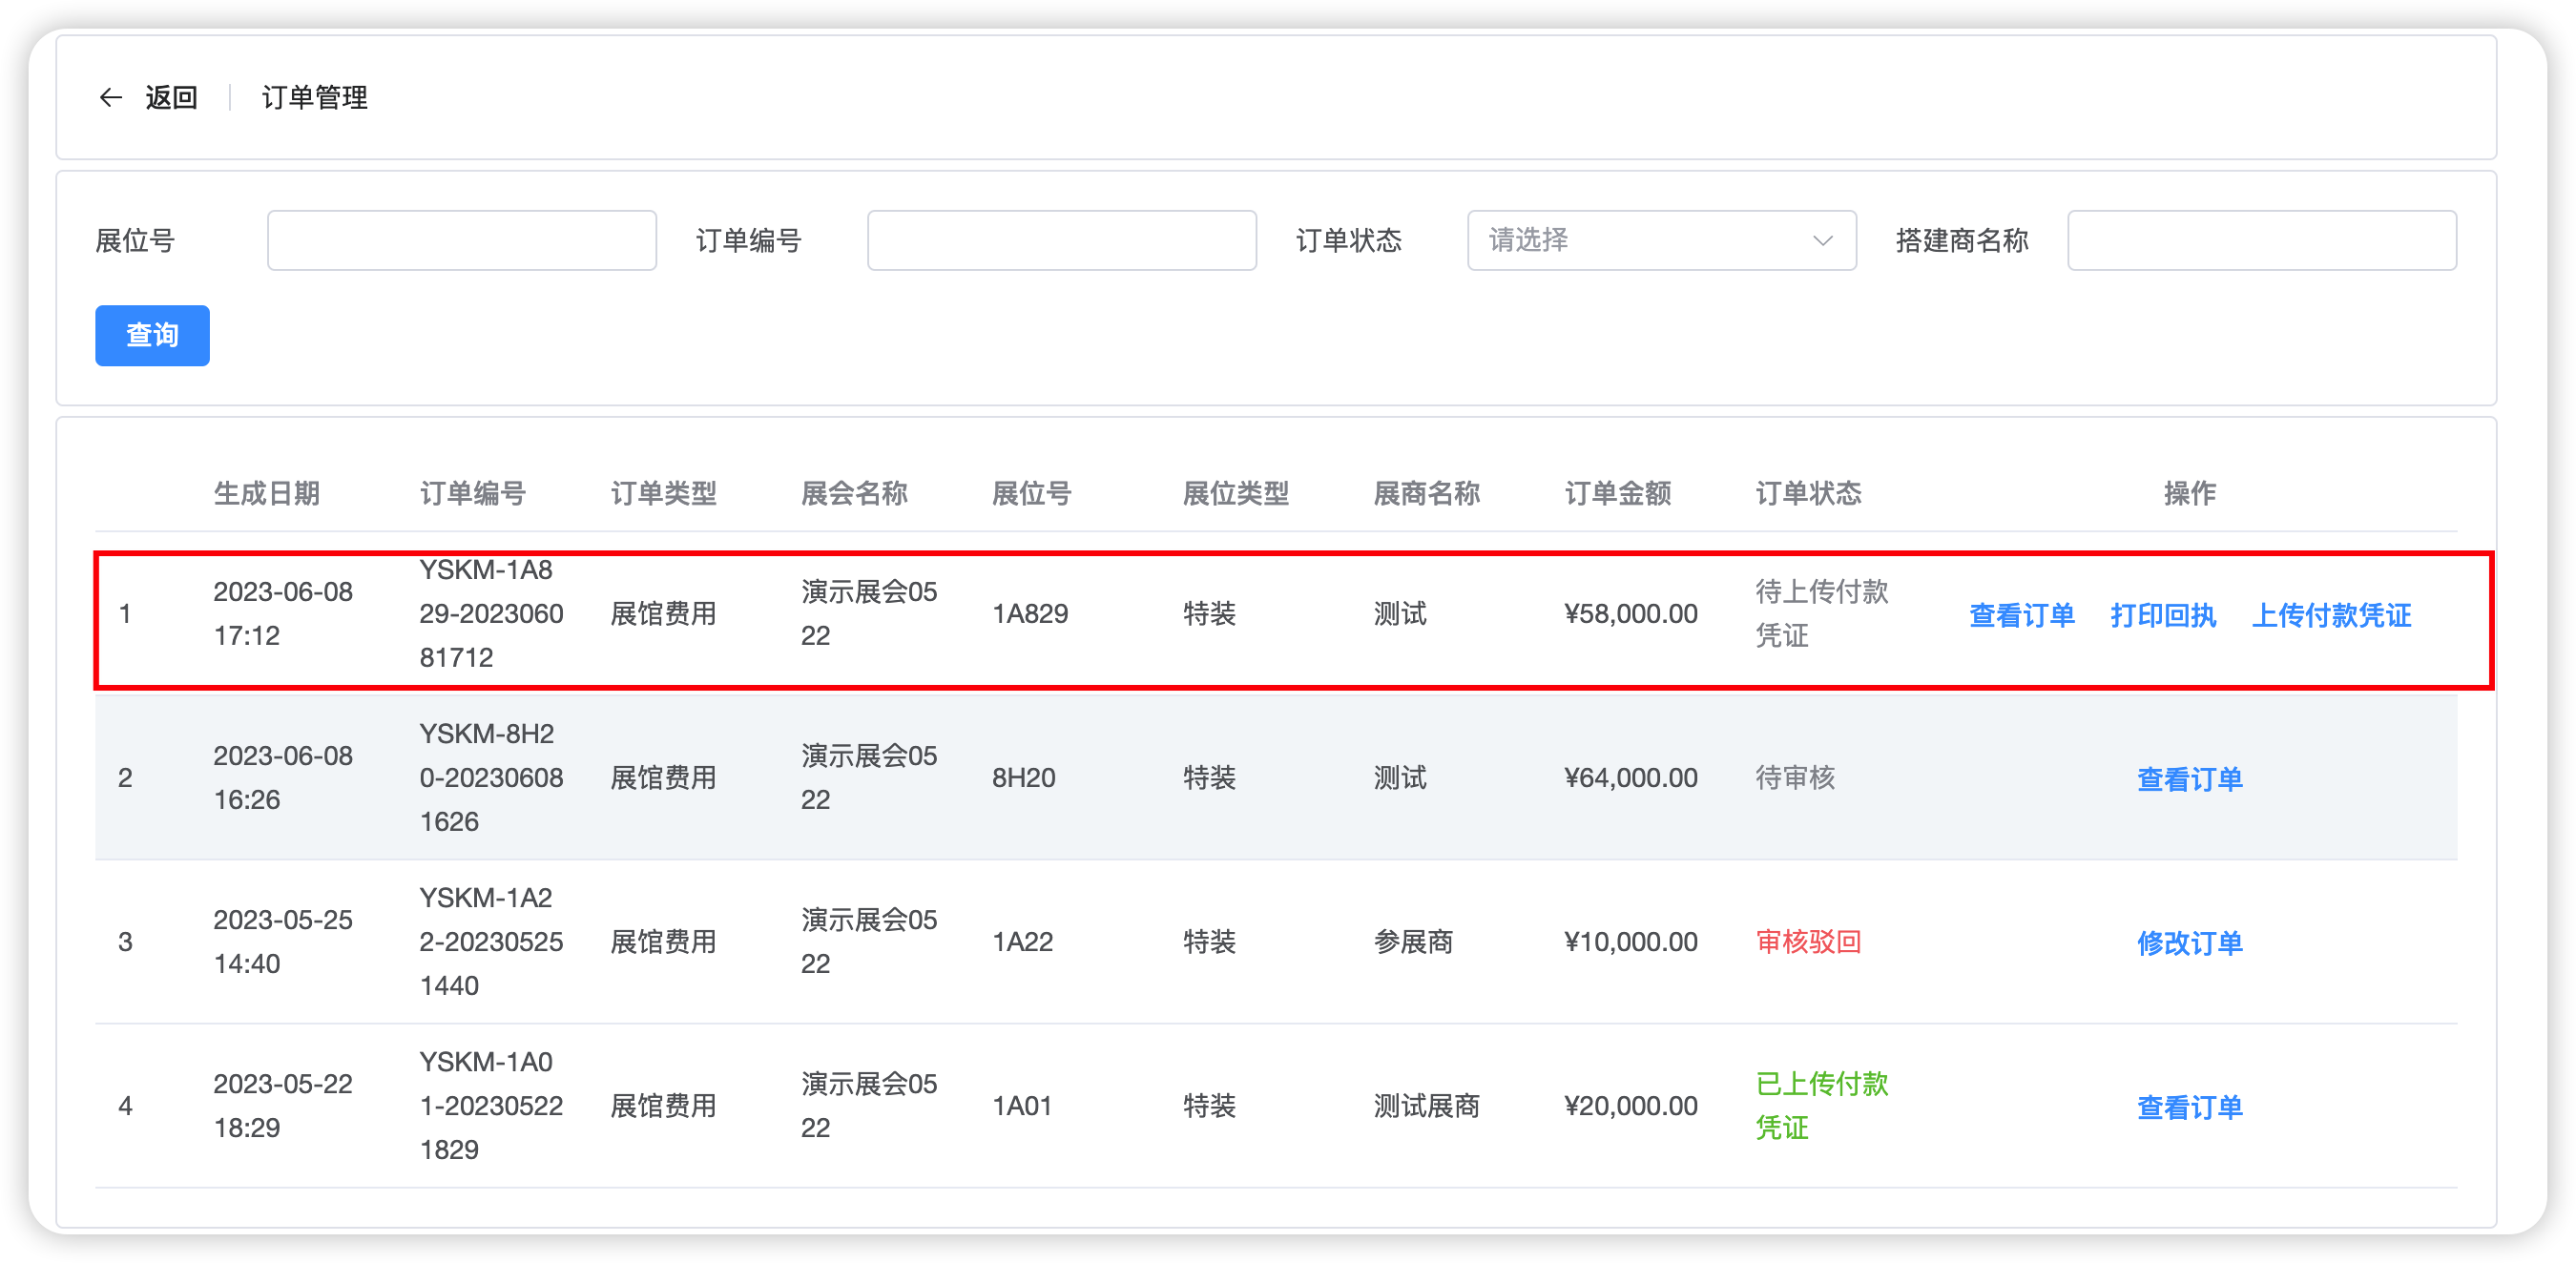The width and height of the screenshot is (2576, 1263).
Task: Click the 订单金额 column header
Action: [1617, 493]
